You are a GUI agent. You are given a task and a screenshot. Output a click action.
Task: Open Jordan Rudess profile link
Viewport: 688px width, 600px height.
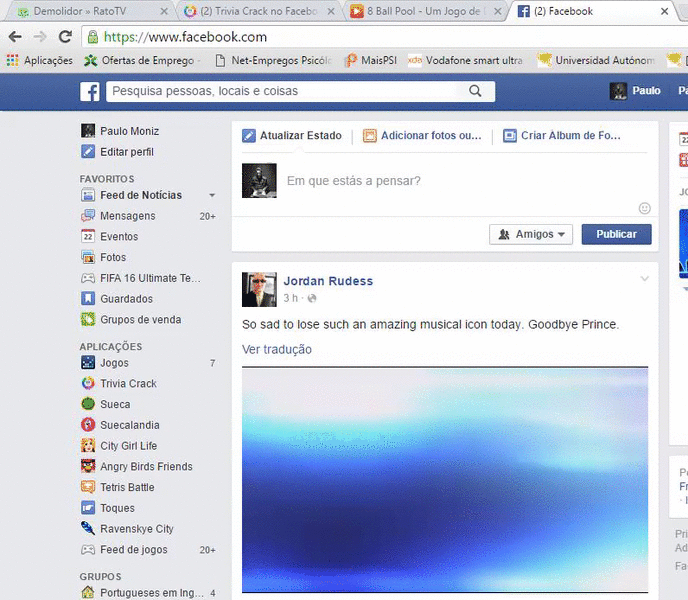(x=328, y=281)
